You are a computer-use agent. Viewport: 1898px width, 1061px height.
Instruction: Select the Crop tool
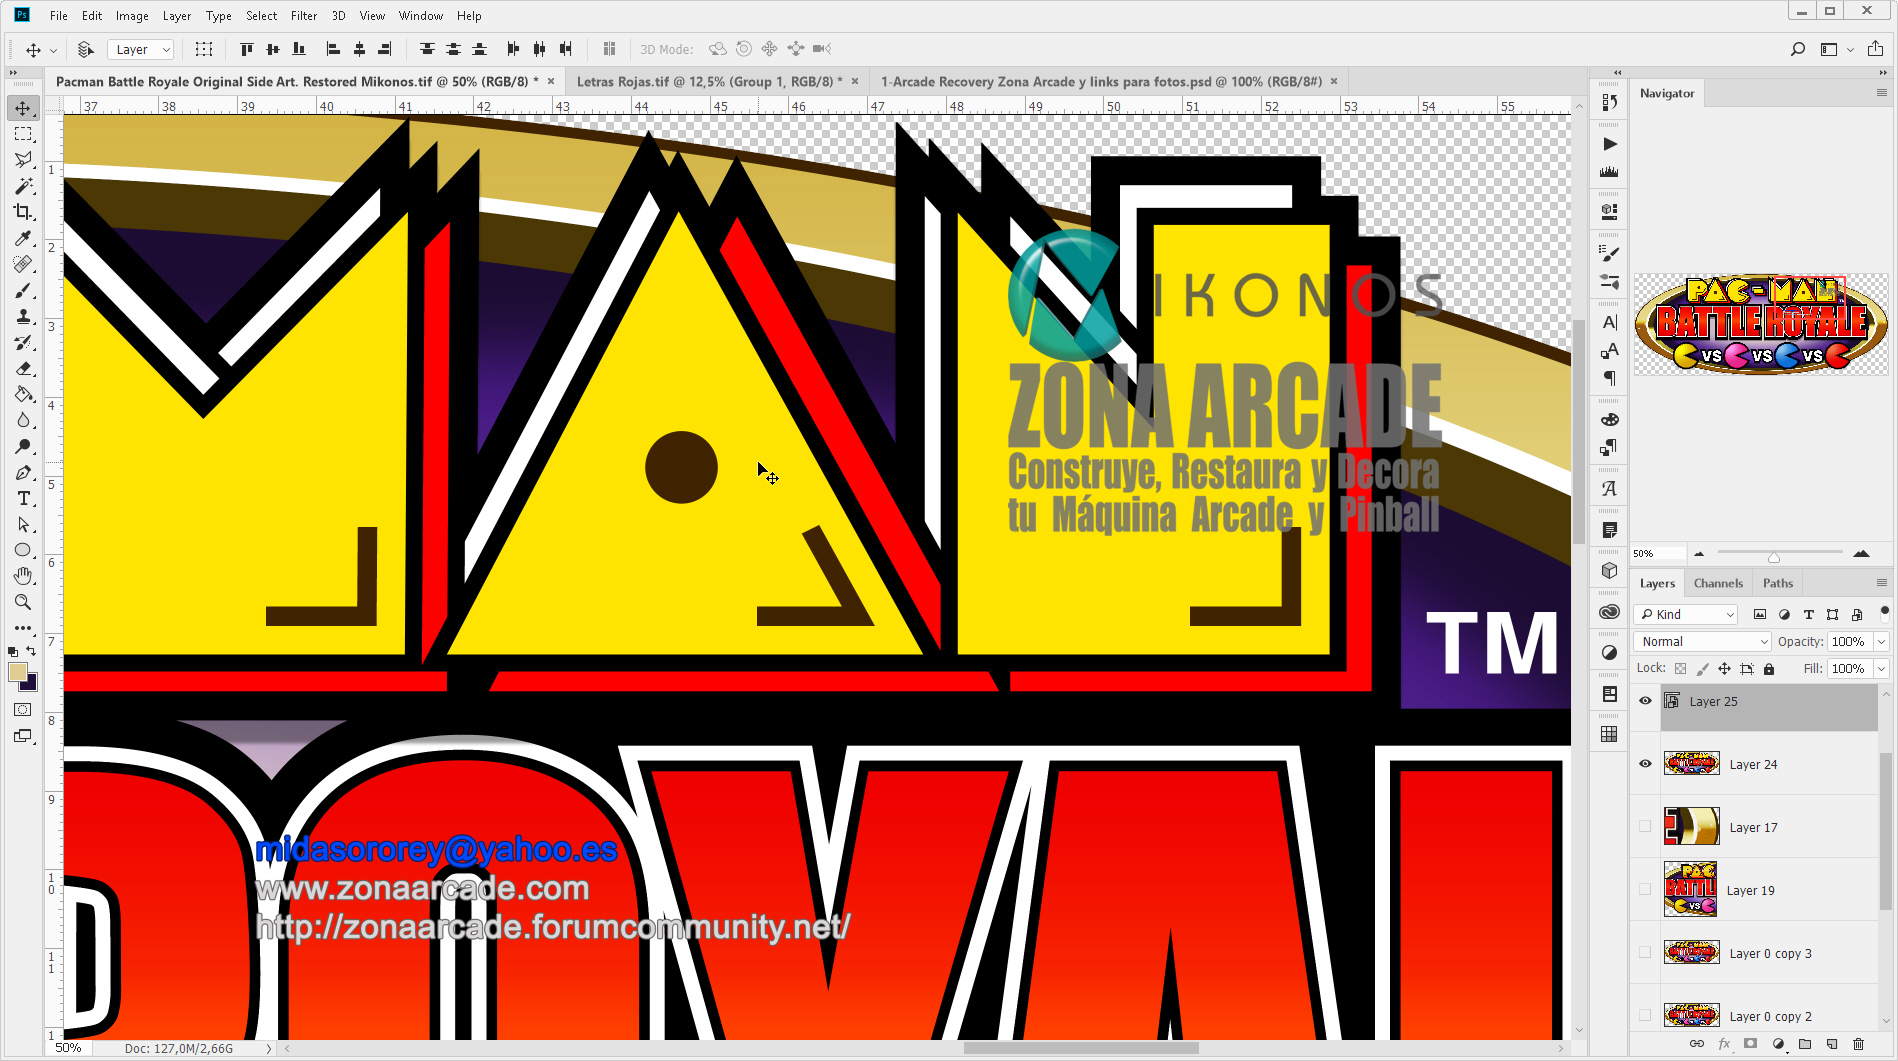pos(23,212)
